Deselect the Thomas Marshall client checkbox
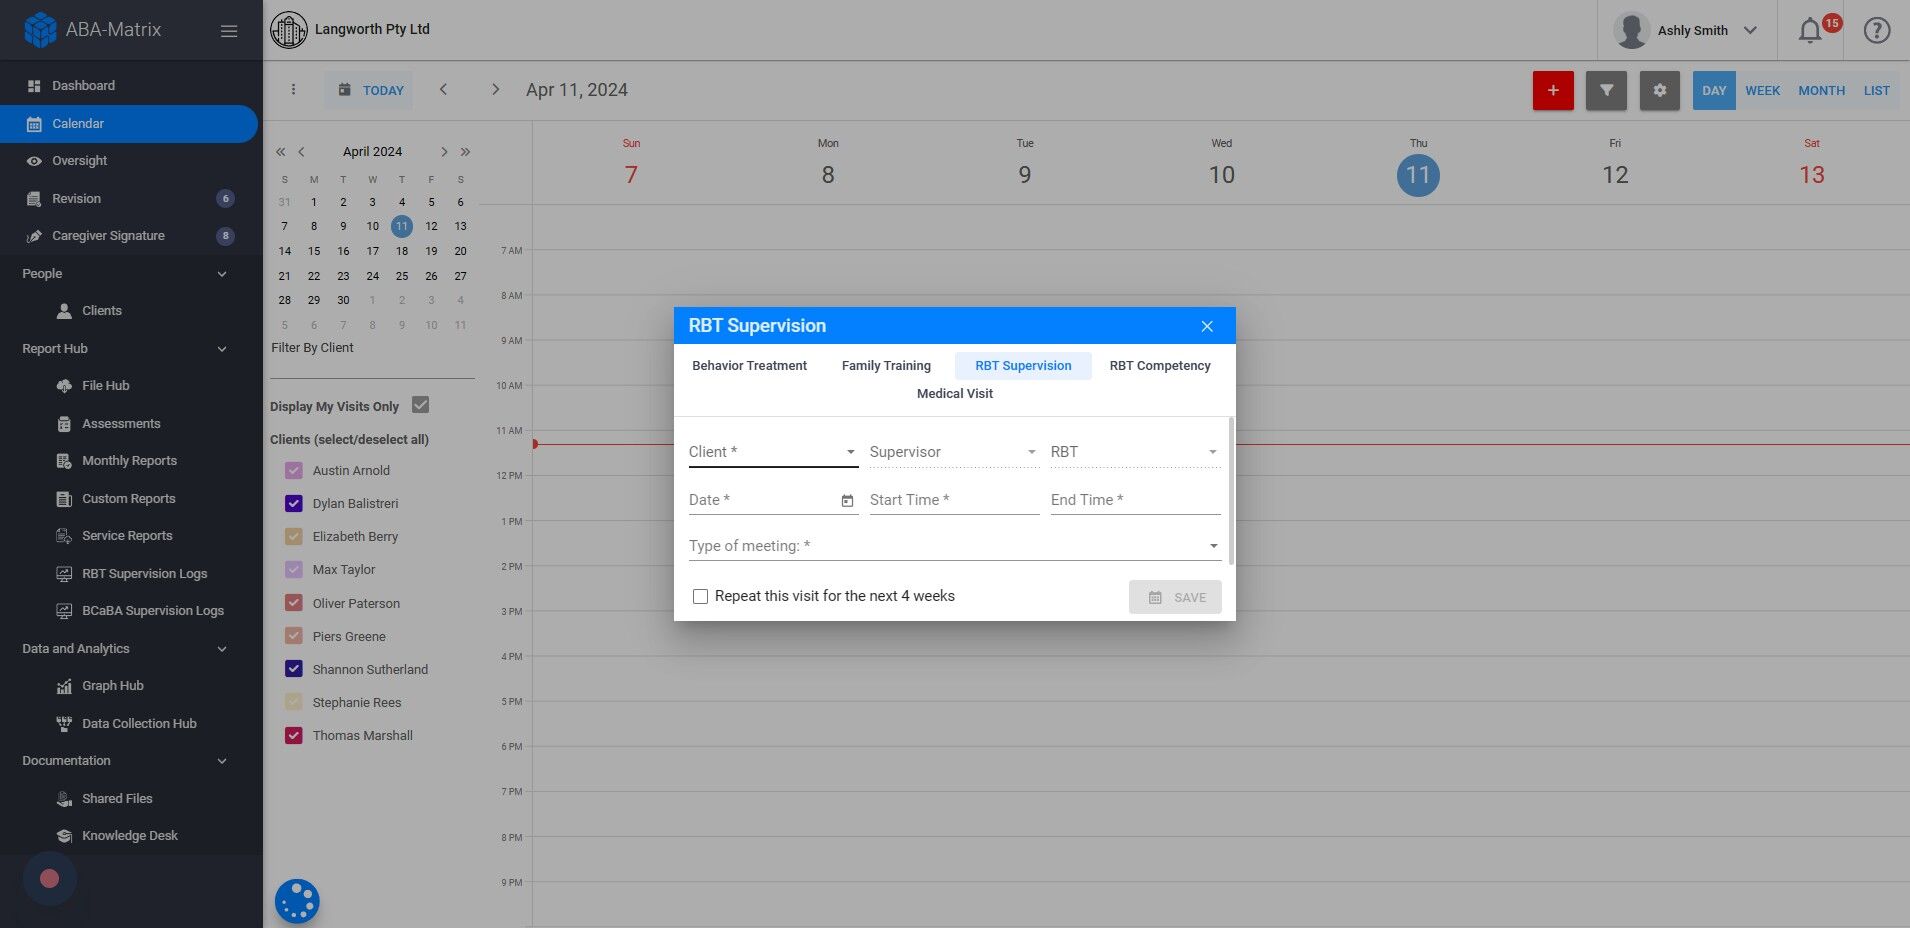This screenshot has width=1910, height=928. click(293, 735)
